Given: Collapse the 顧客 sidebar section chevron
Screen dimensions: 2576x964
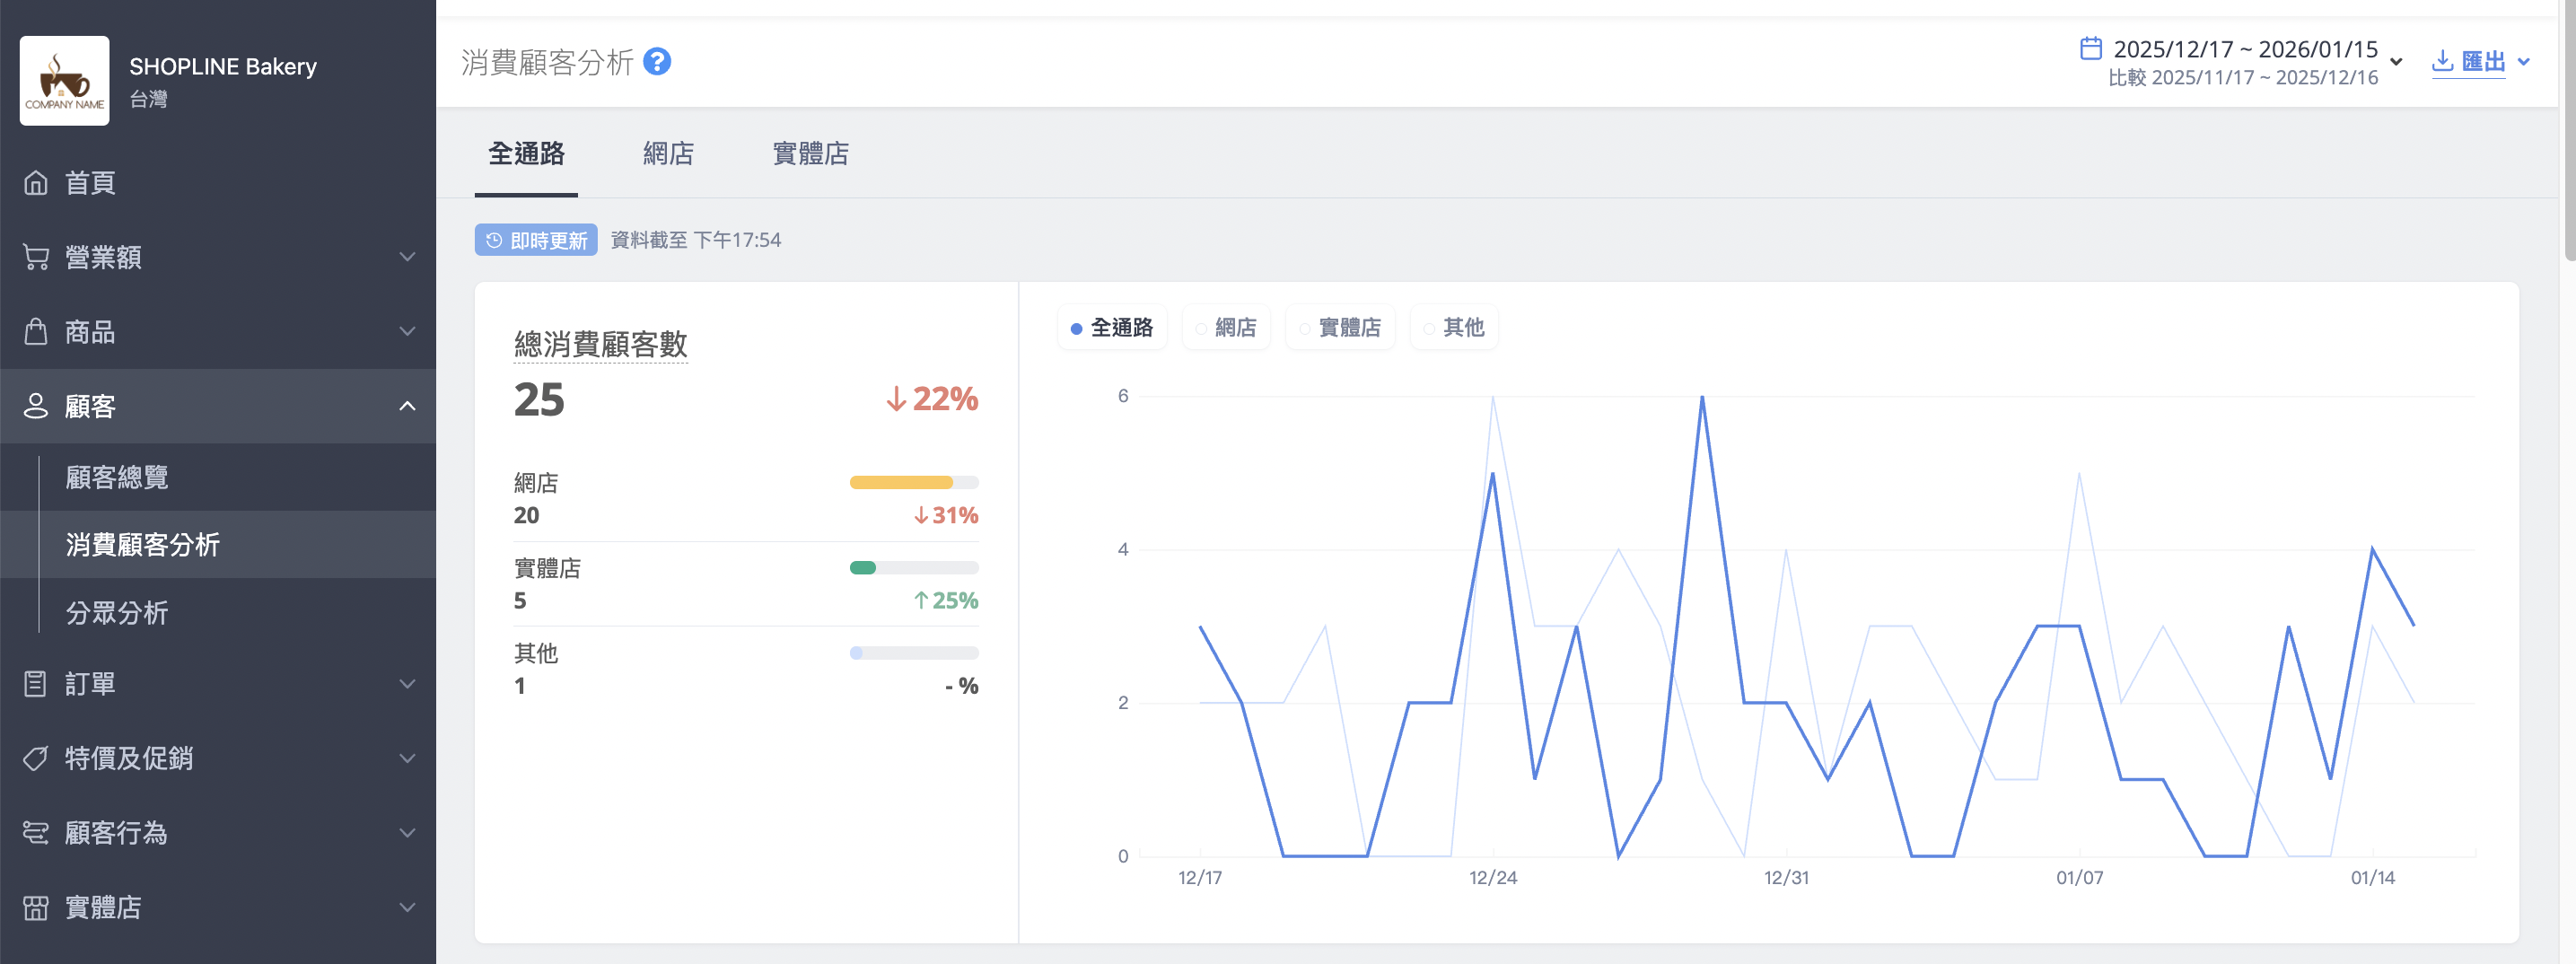Looking at the screenshot, I should [x=407, y=406].
